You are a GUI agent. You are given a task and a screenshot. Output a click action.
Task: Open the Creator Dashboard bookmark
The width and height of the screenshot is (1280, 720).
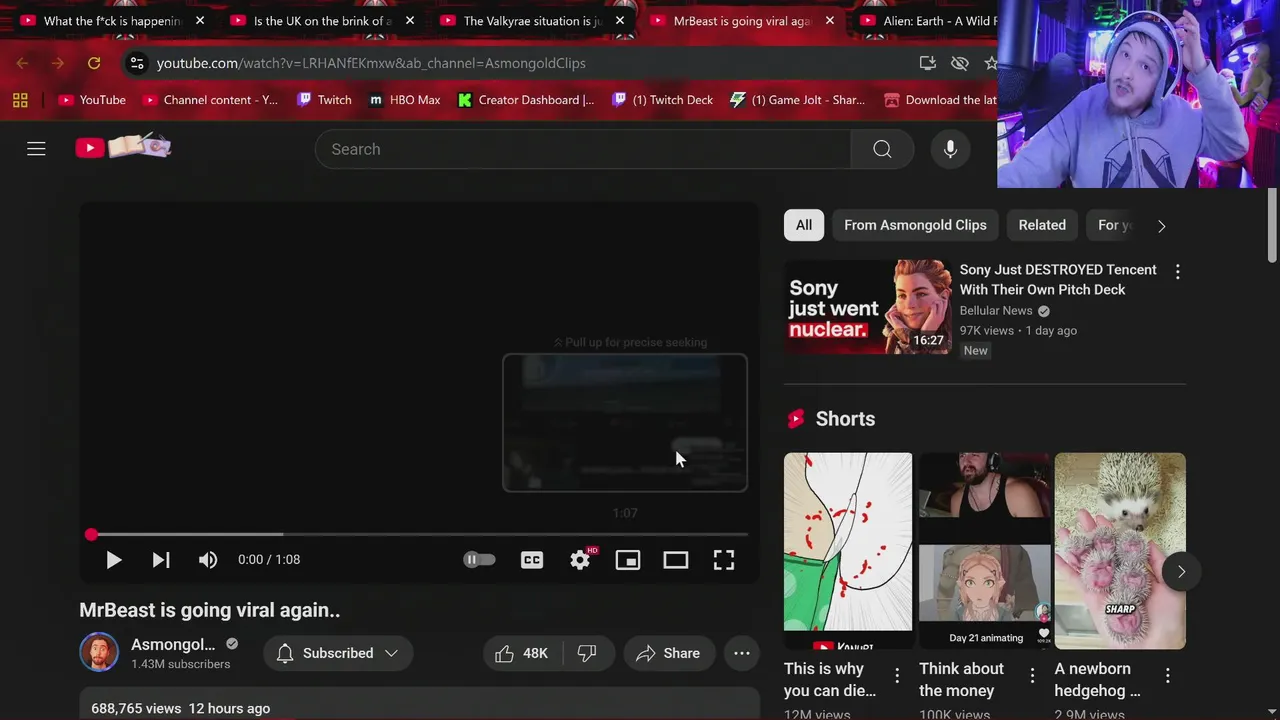[526, 100]
